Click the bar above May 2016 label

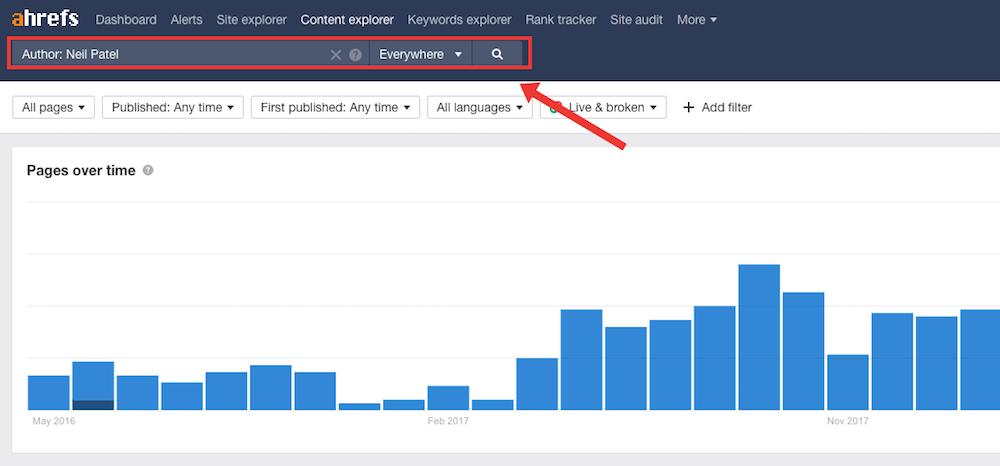49,393
